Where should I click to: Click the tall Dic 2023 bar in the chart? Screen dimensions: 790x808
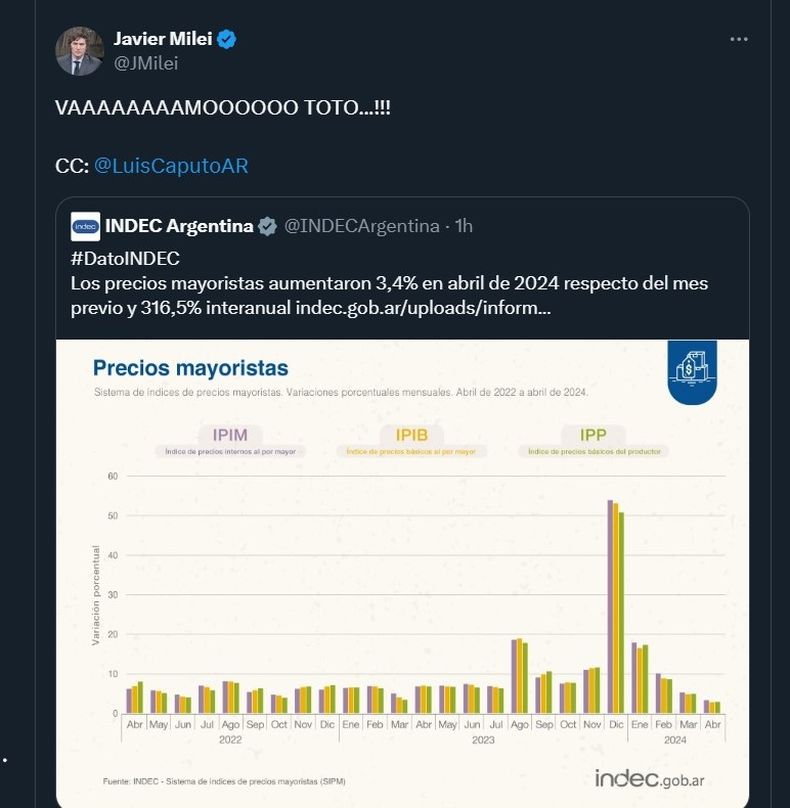click(616, 607)
